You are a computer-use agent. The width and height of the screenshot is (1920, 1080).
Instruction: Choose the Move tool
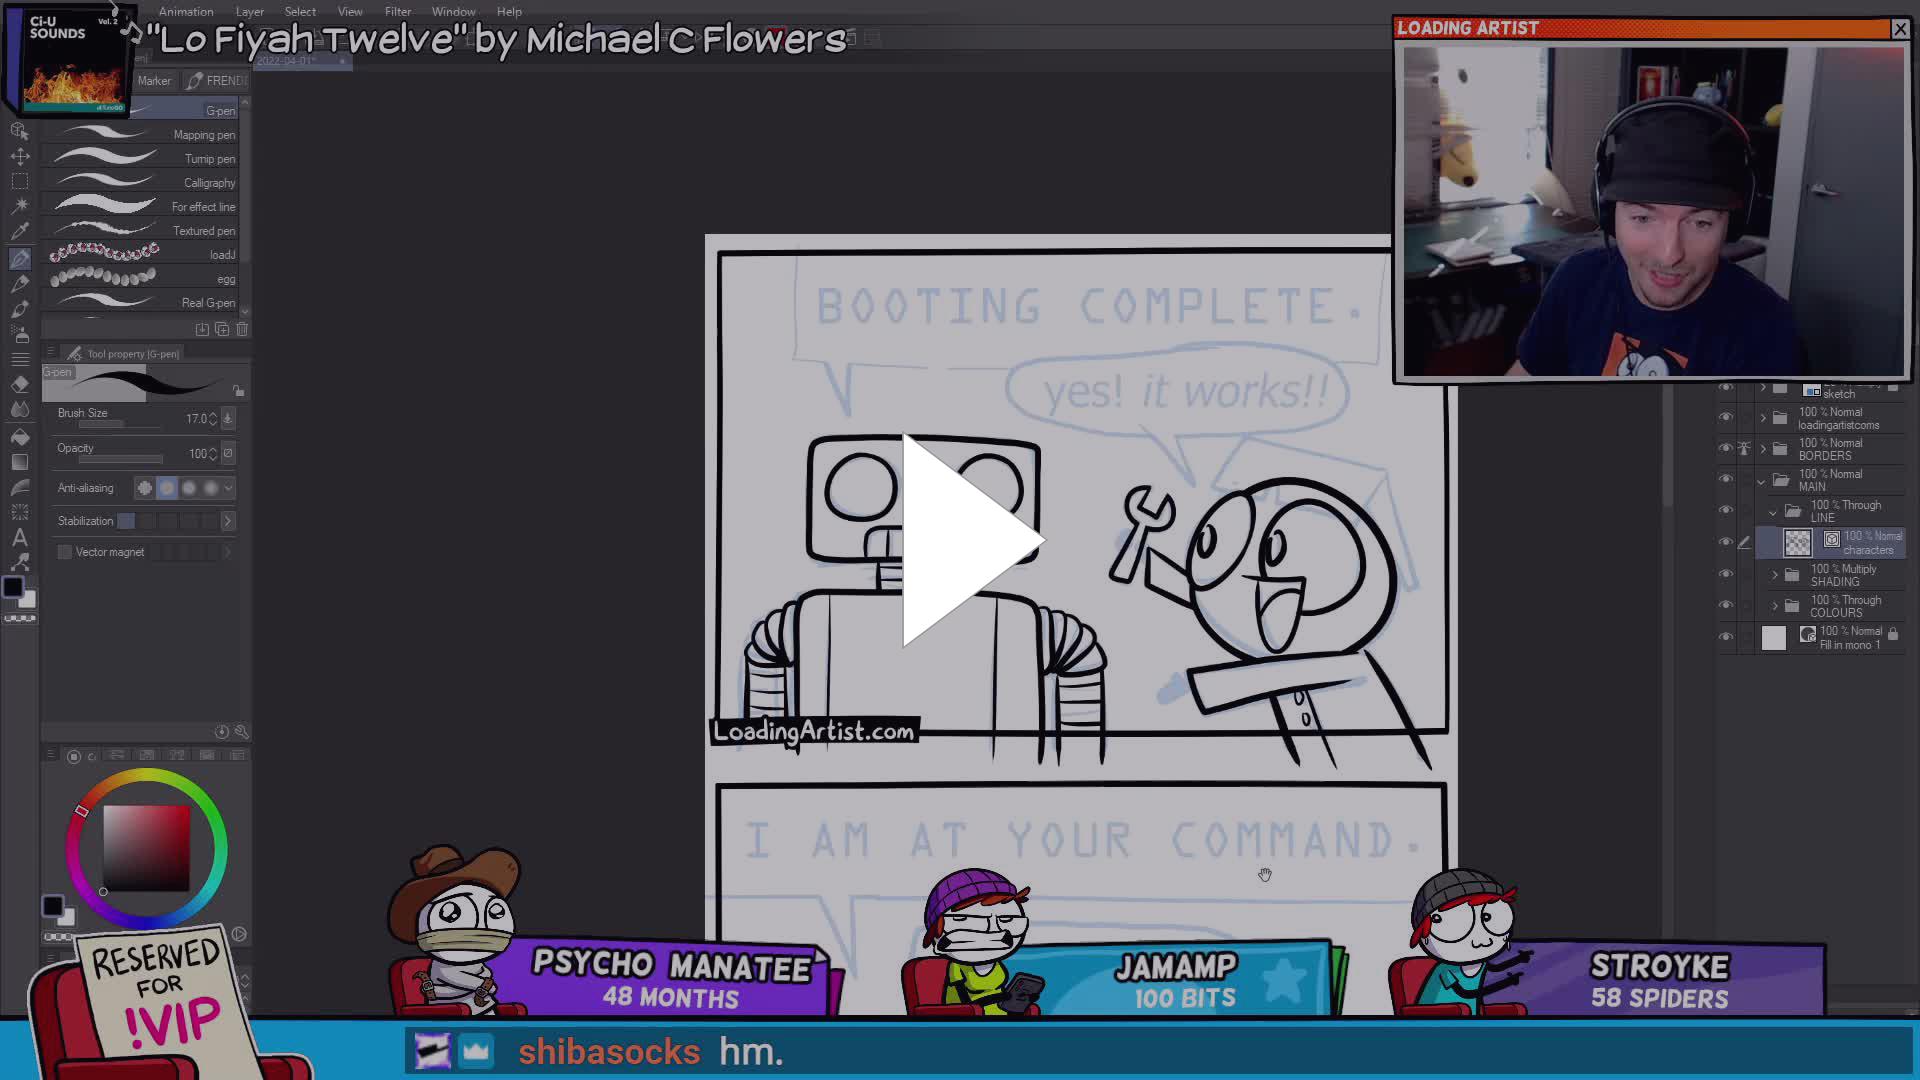click(x=20, y=156)
